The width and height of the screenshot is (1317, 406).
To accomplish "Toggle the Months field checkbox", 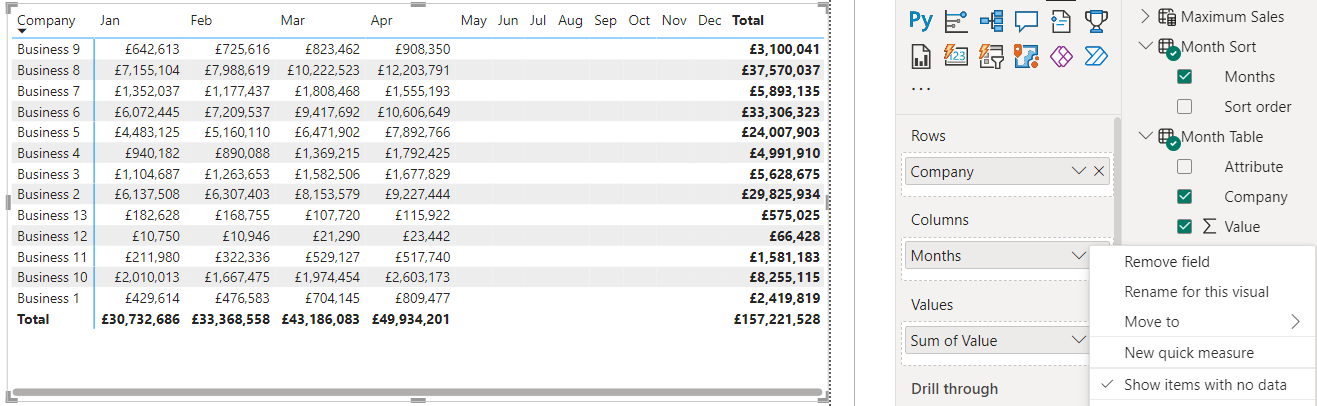I will tap(1185, 77).
